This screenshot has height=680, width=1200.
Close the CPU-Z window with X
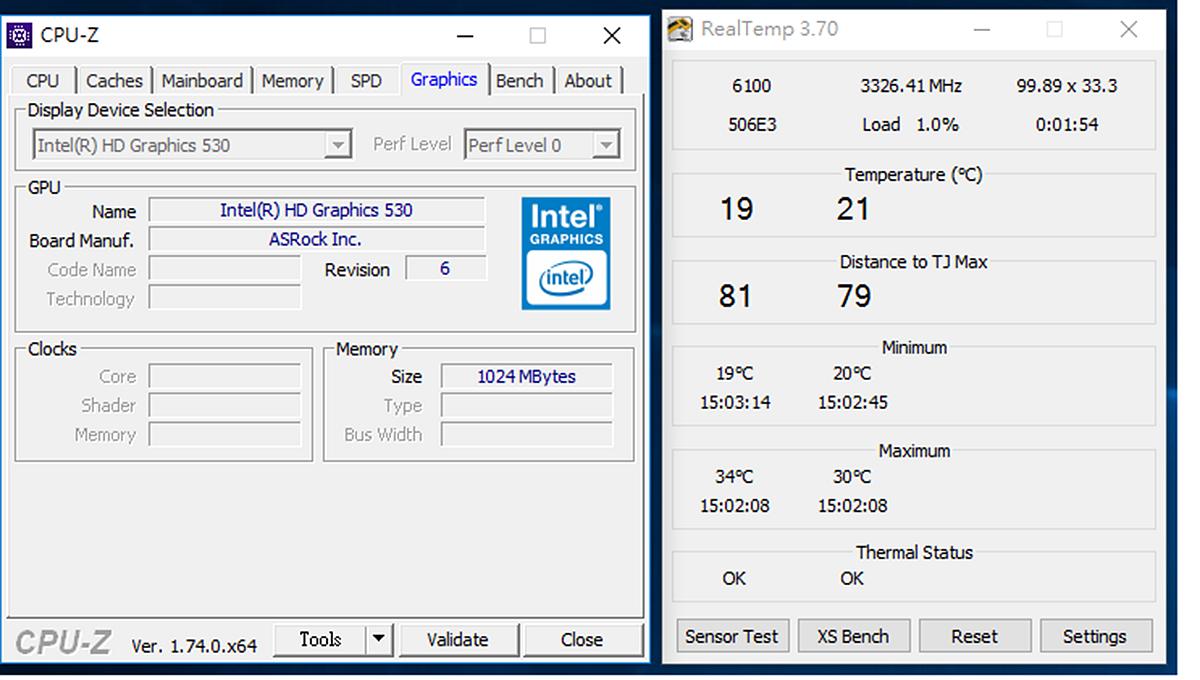612,36
